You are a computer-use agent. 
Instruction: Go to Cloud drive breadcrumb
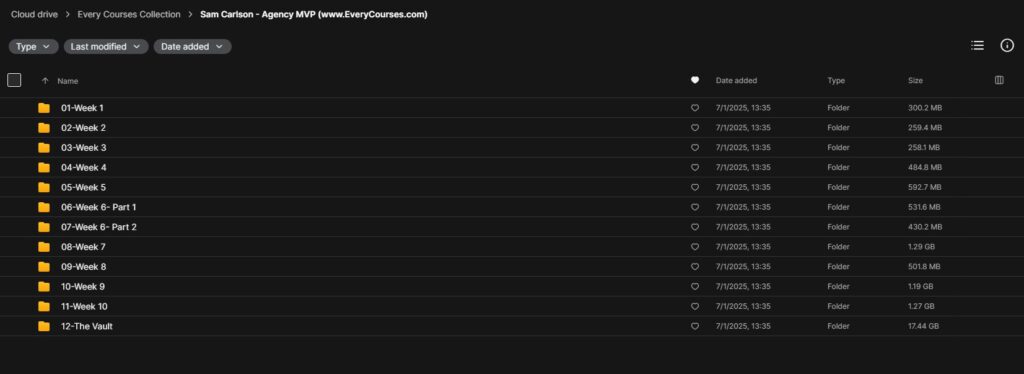click(35, 14)
